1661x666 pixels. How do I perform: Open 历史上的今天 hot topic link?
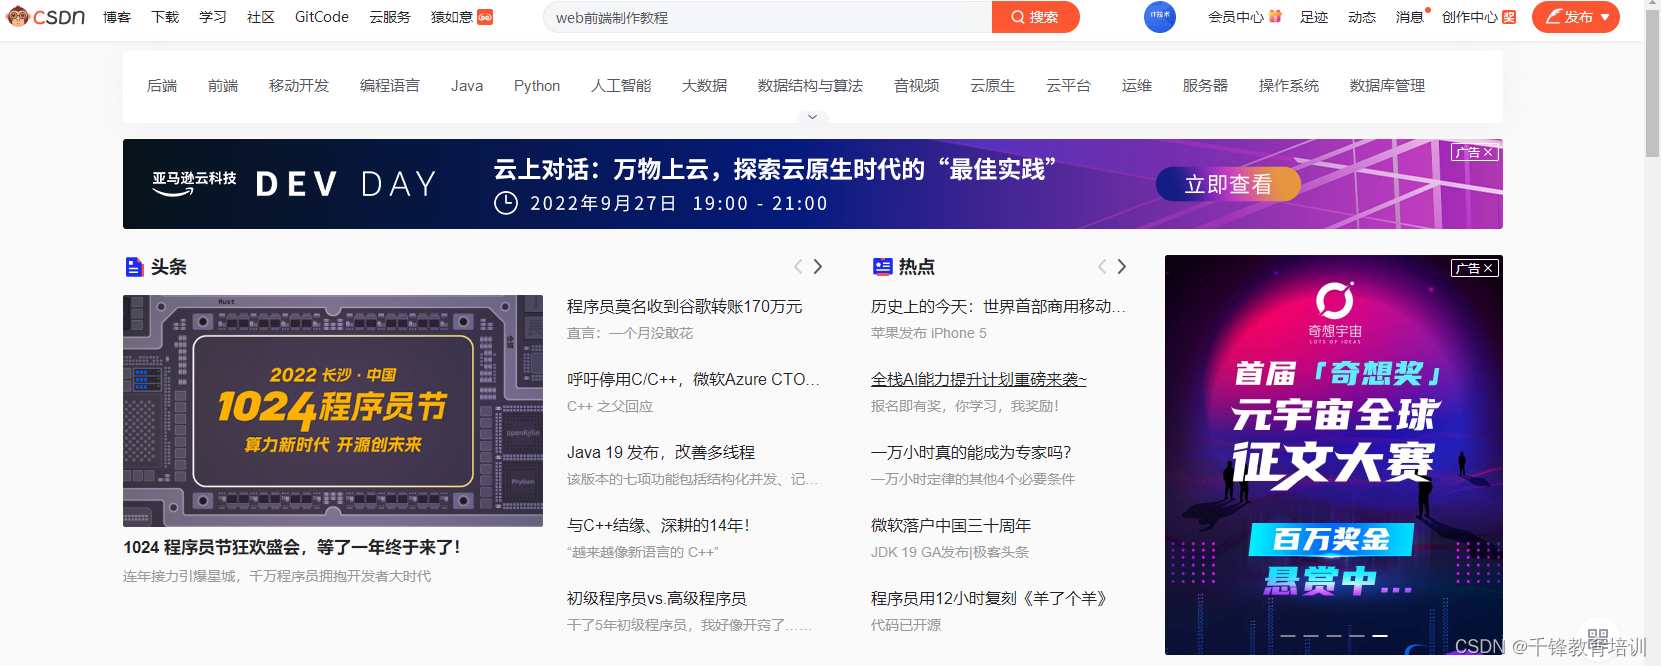click(998, 306)
